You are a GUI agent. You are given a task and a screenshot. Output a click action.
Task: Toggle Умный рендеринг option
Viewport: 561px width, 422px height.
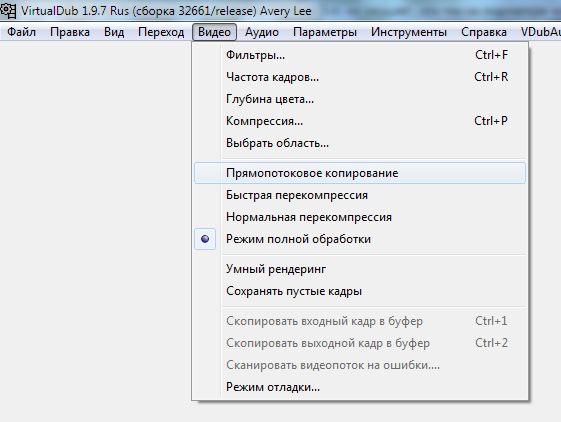tap(360, 269)
